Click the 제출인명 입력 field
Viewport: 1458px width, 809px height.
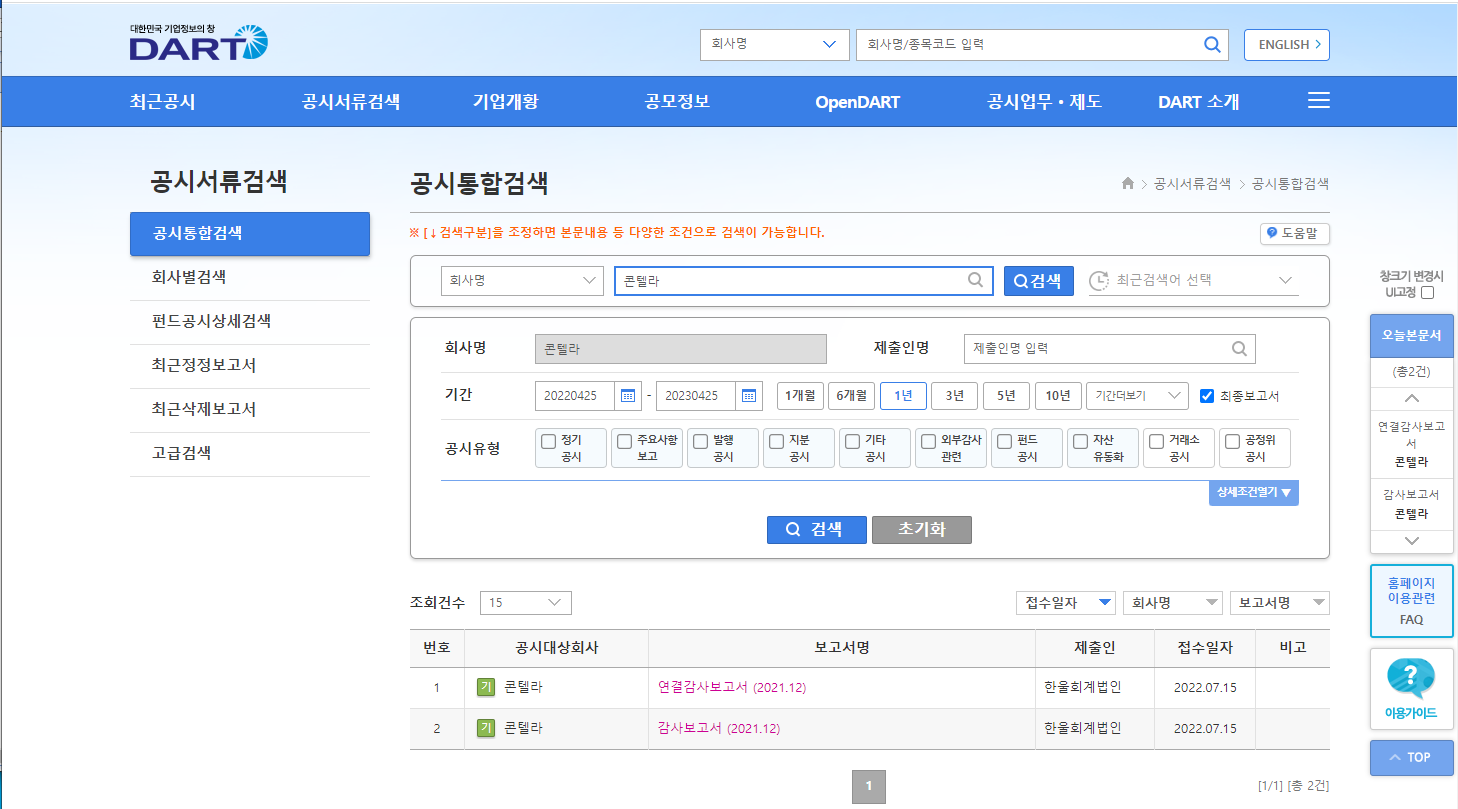click(x=1110, y=349)
